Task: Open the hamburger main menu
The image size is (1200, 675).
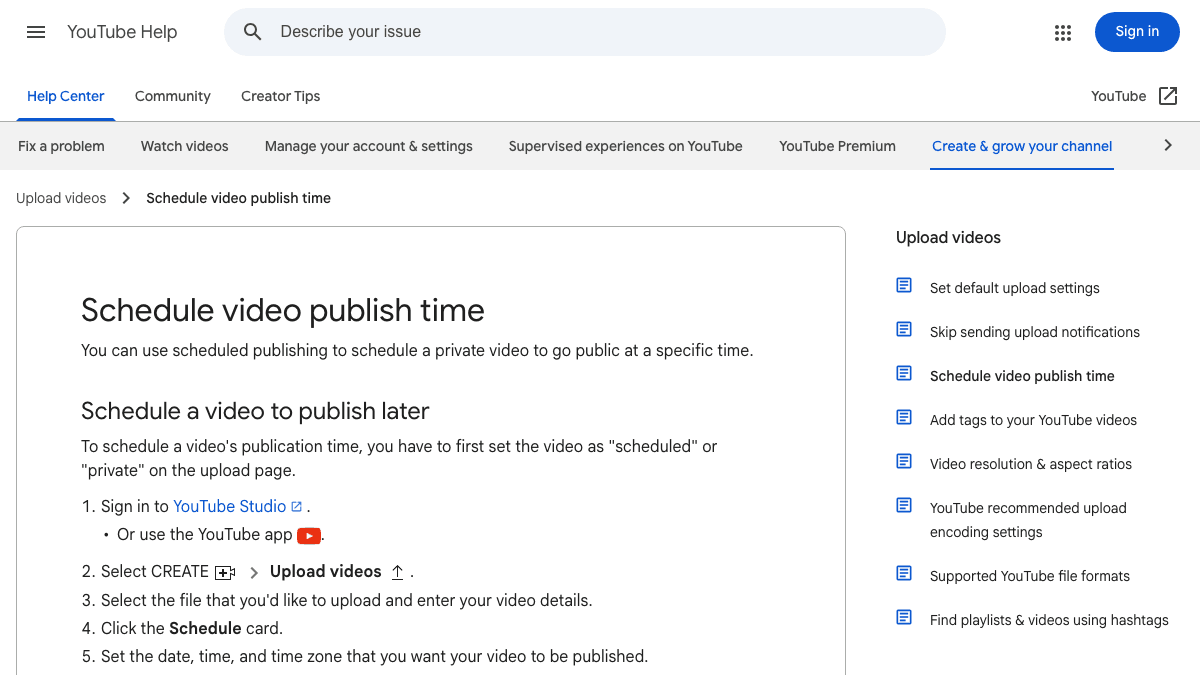Action: point(36,32)
